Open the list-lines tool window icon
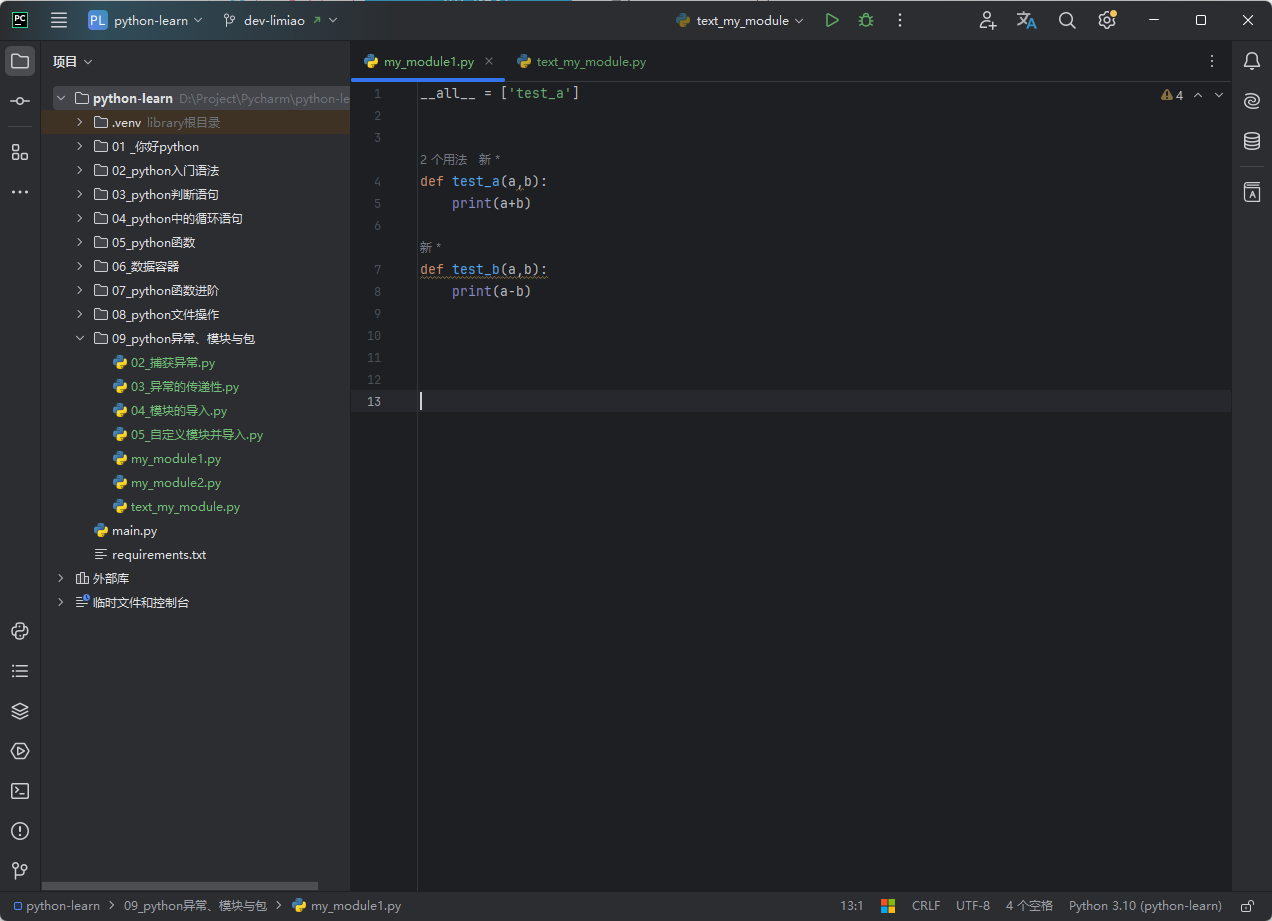This screenshot has height=921, width=1272. click(20, 671)
